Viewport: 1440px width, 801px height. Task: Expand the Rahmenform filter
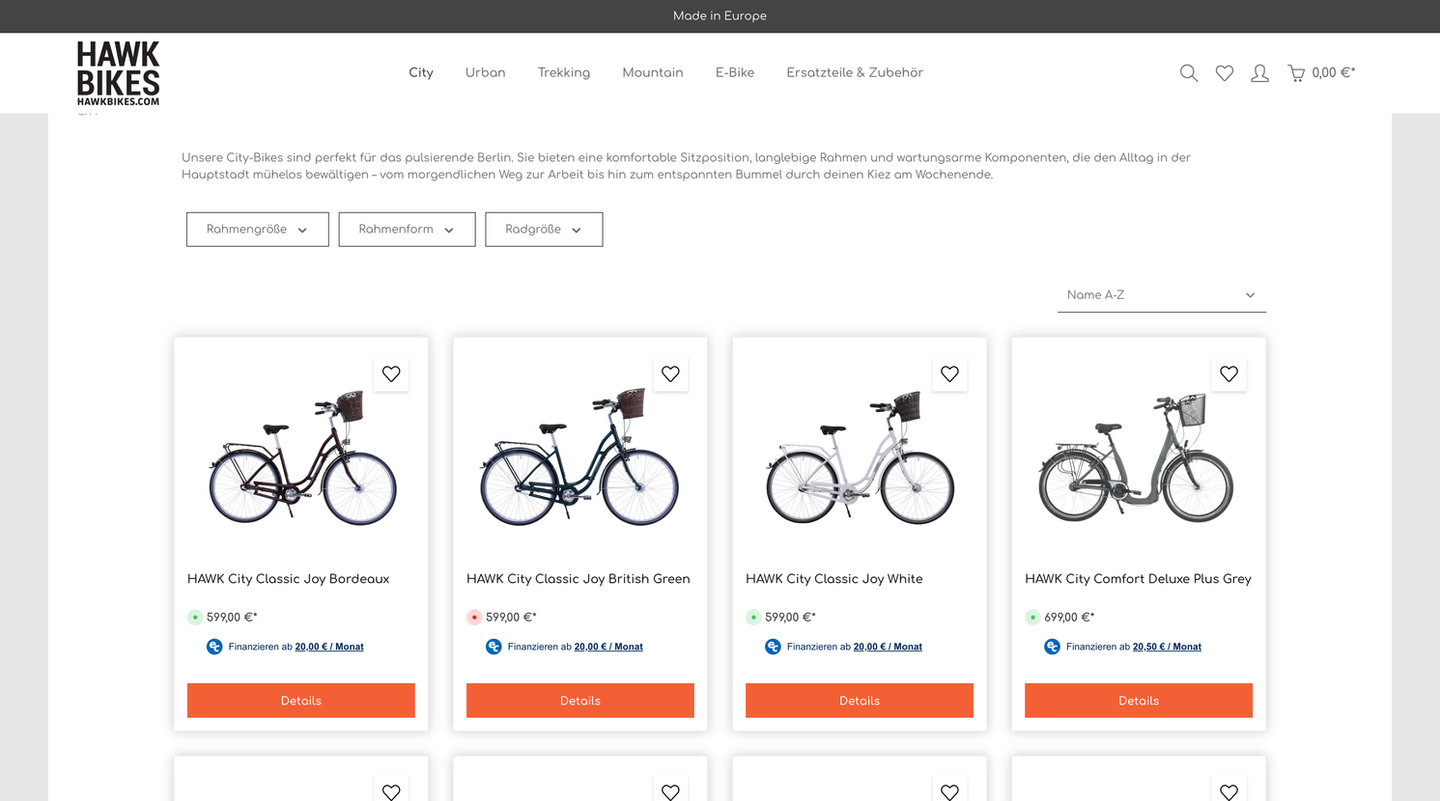tap(407, 229)
